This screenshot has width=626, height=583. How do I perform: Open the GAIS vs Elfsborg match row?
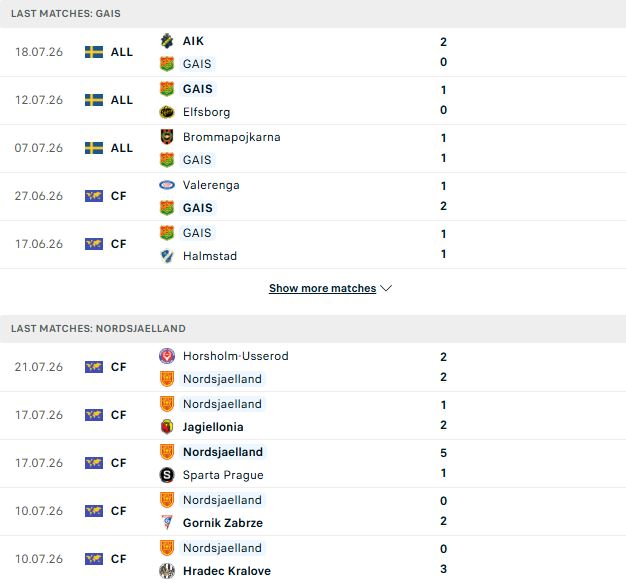(x=313, y=100)
